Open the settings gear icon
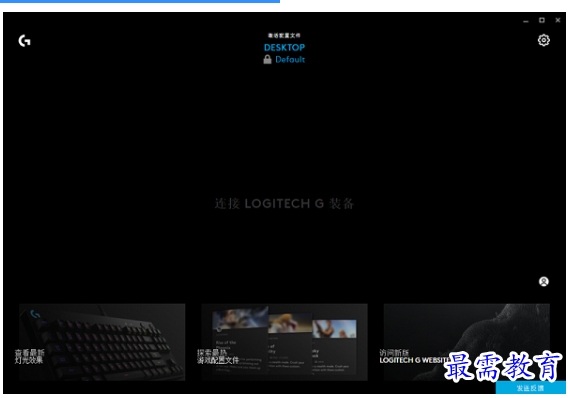This screenshot has height=398, width=568. tap(543, 40)
